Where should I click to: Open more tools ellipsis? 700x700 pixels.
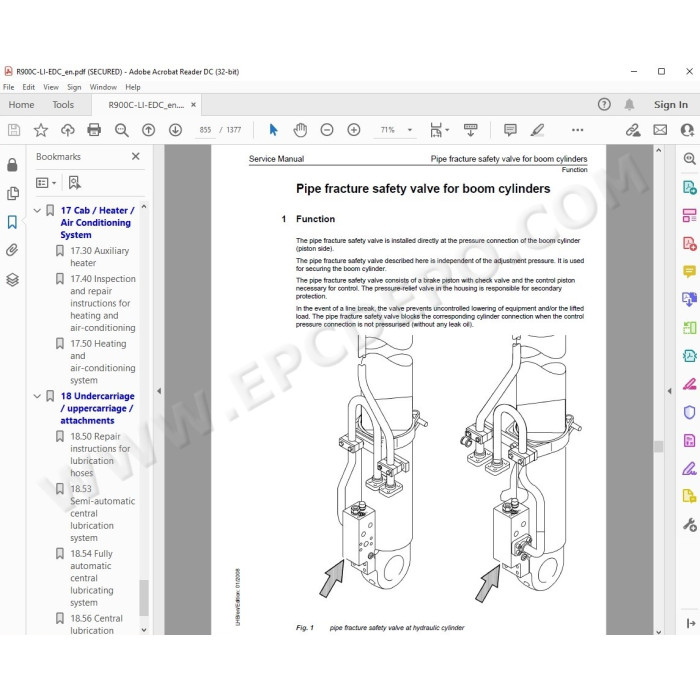(x=577, y=130)
